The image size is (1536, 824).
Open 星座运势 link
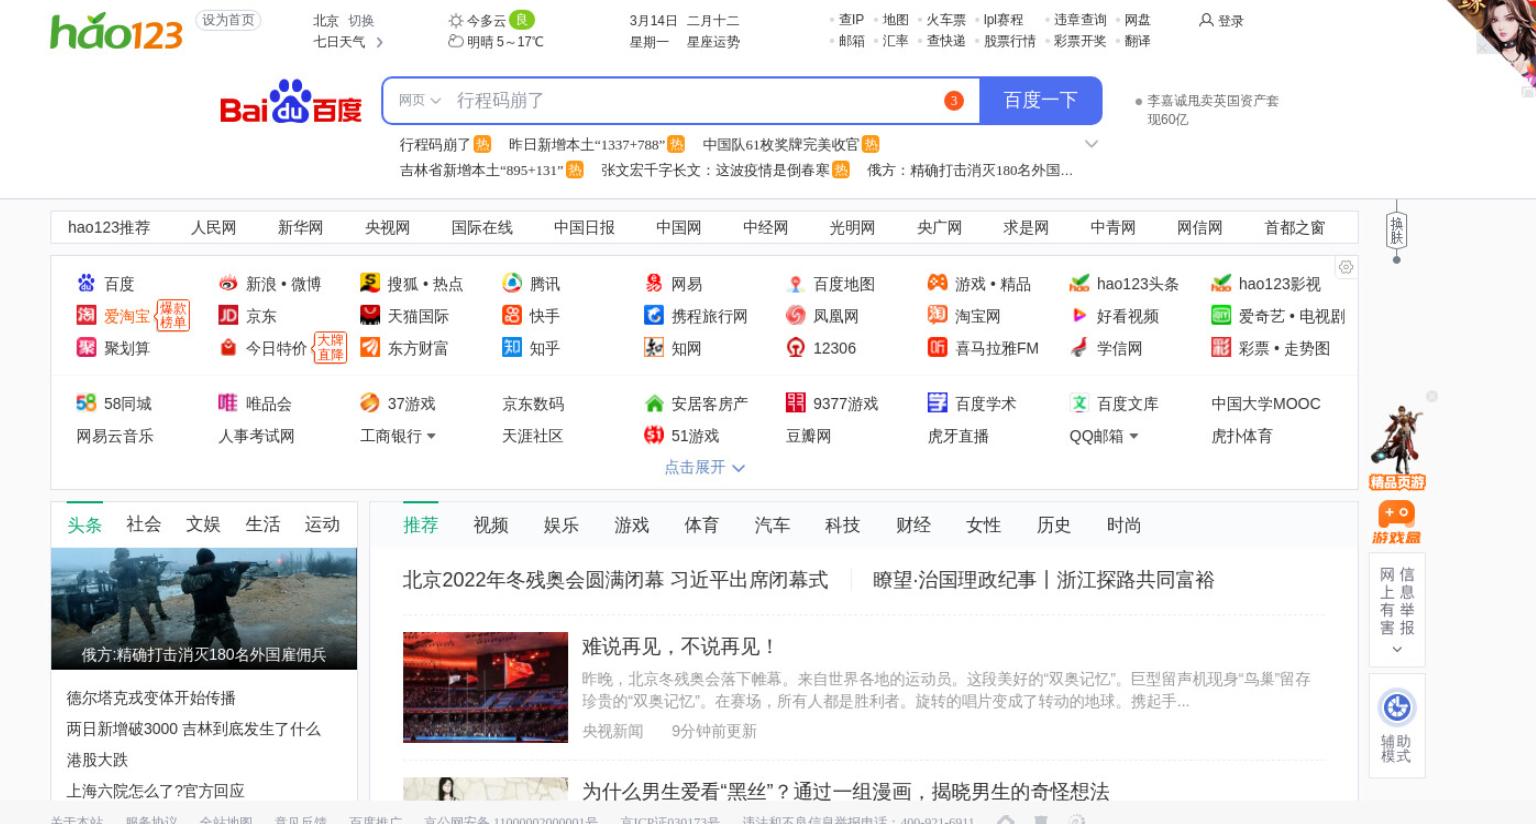point(713,42)
